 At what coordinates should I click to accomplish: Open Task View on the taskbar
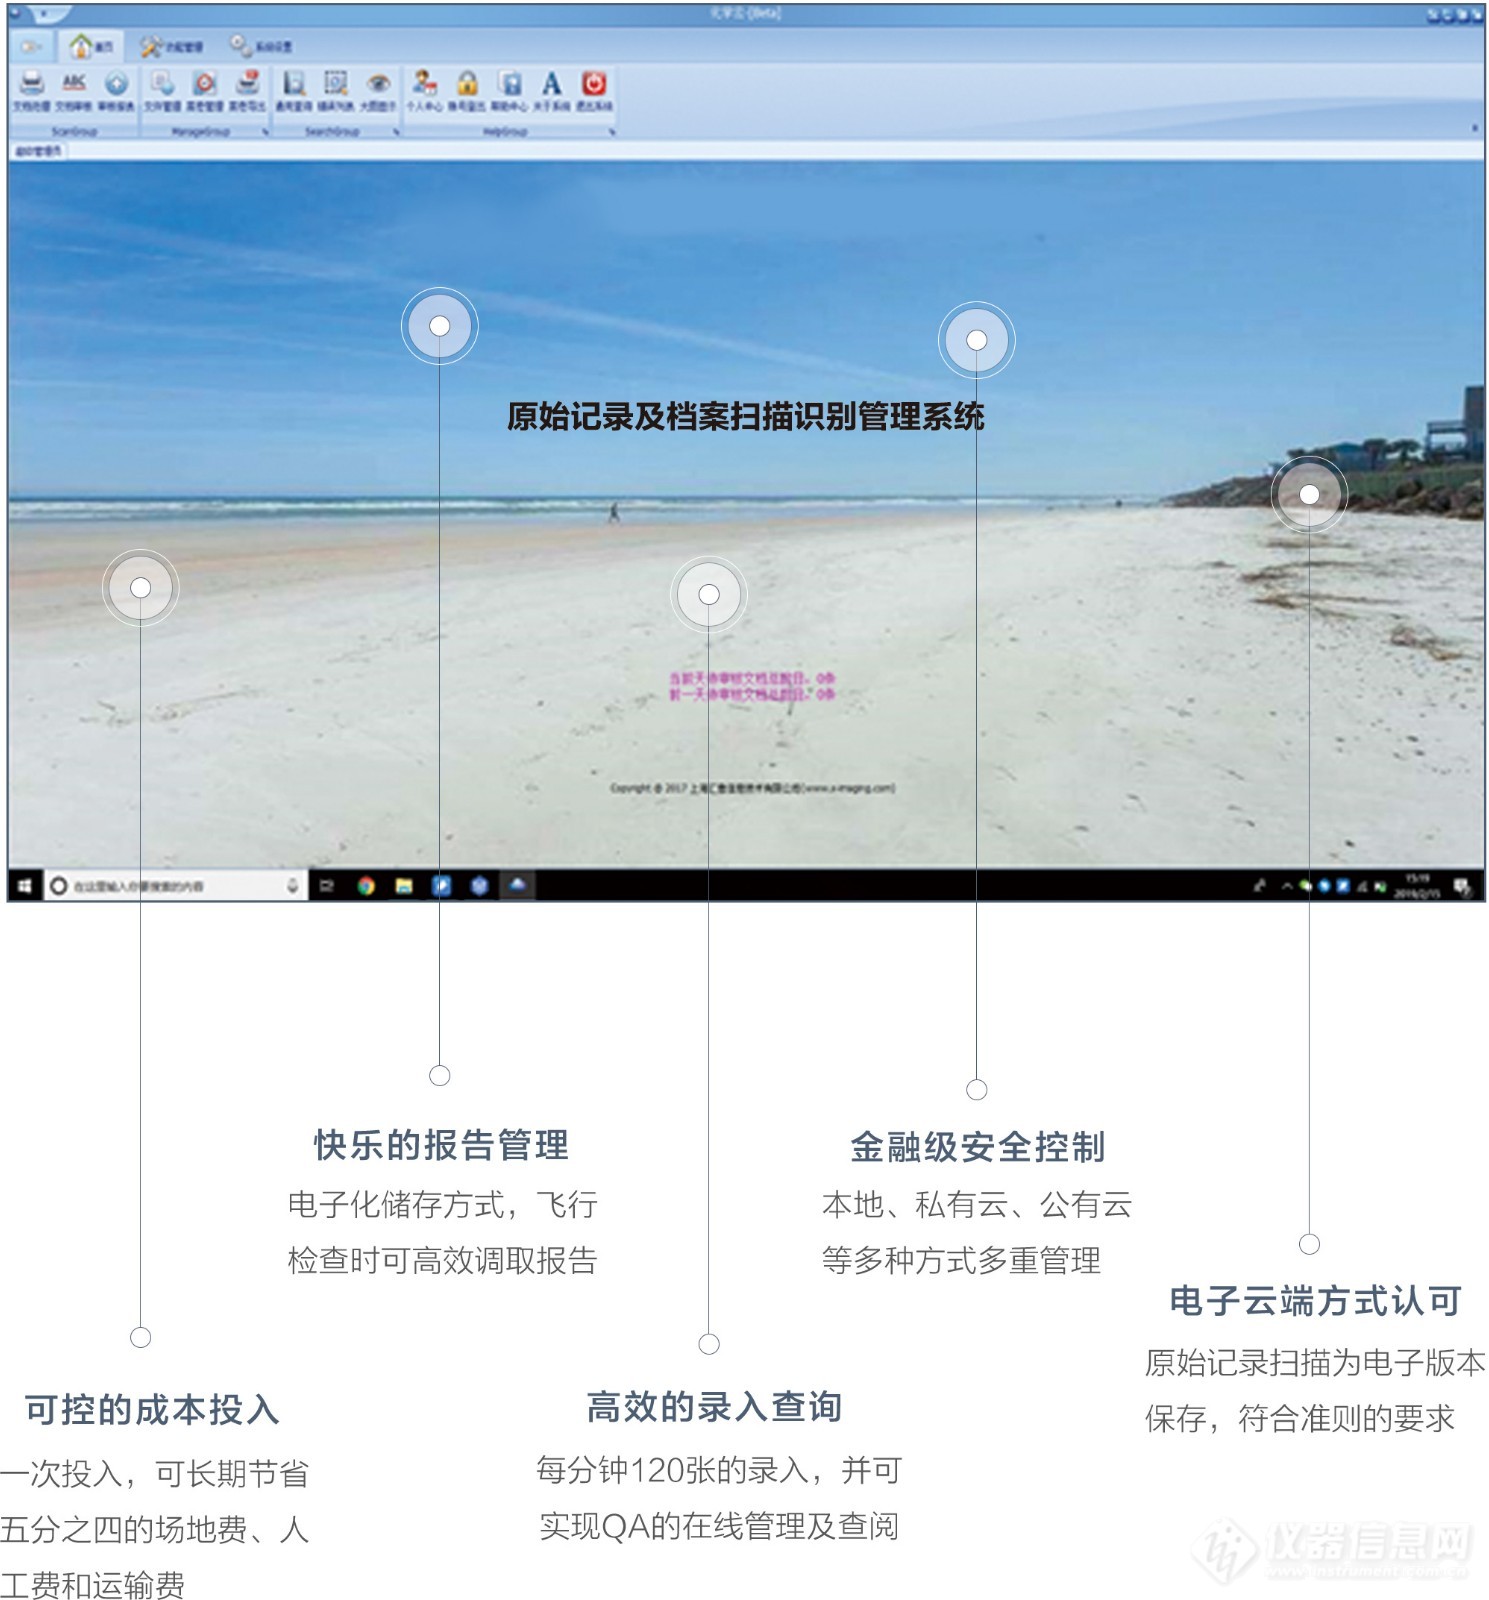[326, 886]
